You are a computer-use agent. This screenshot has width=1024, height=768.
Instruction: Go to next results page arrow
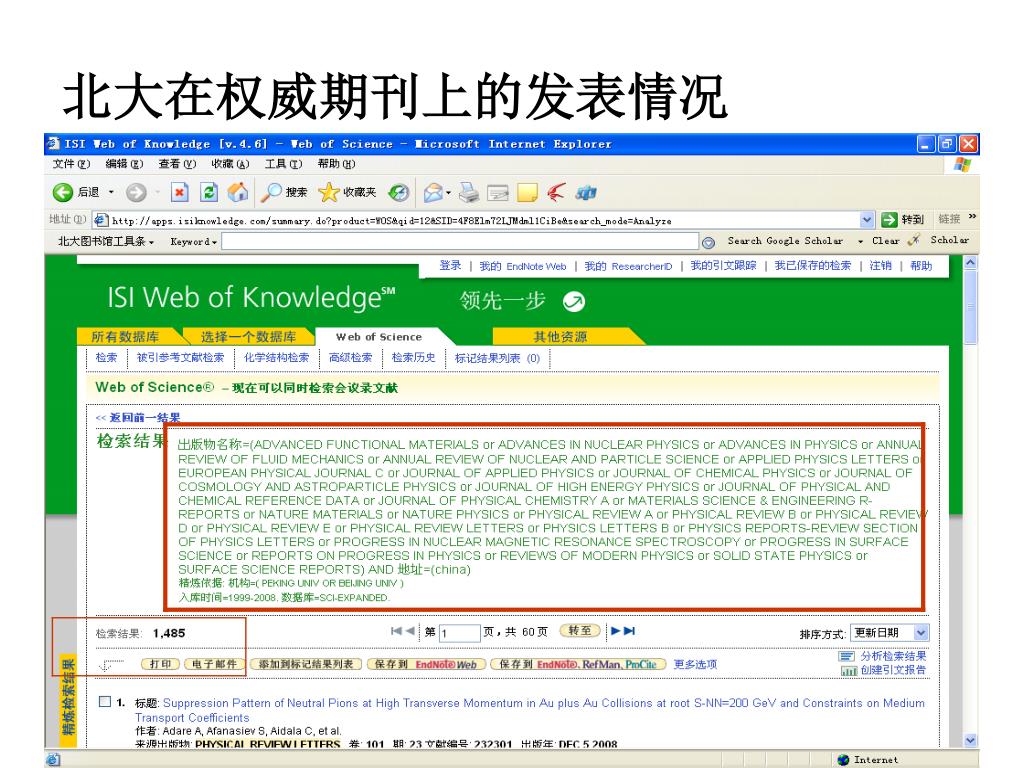[x=615, y=631]
